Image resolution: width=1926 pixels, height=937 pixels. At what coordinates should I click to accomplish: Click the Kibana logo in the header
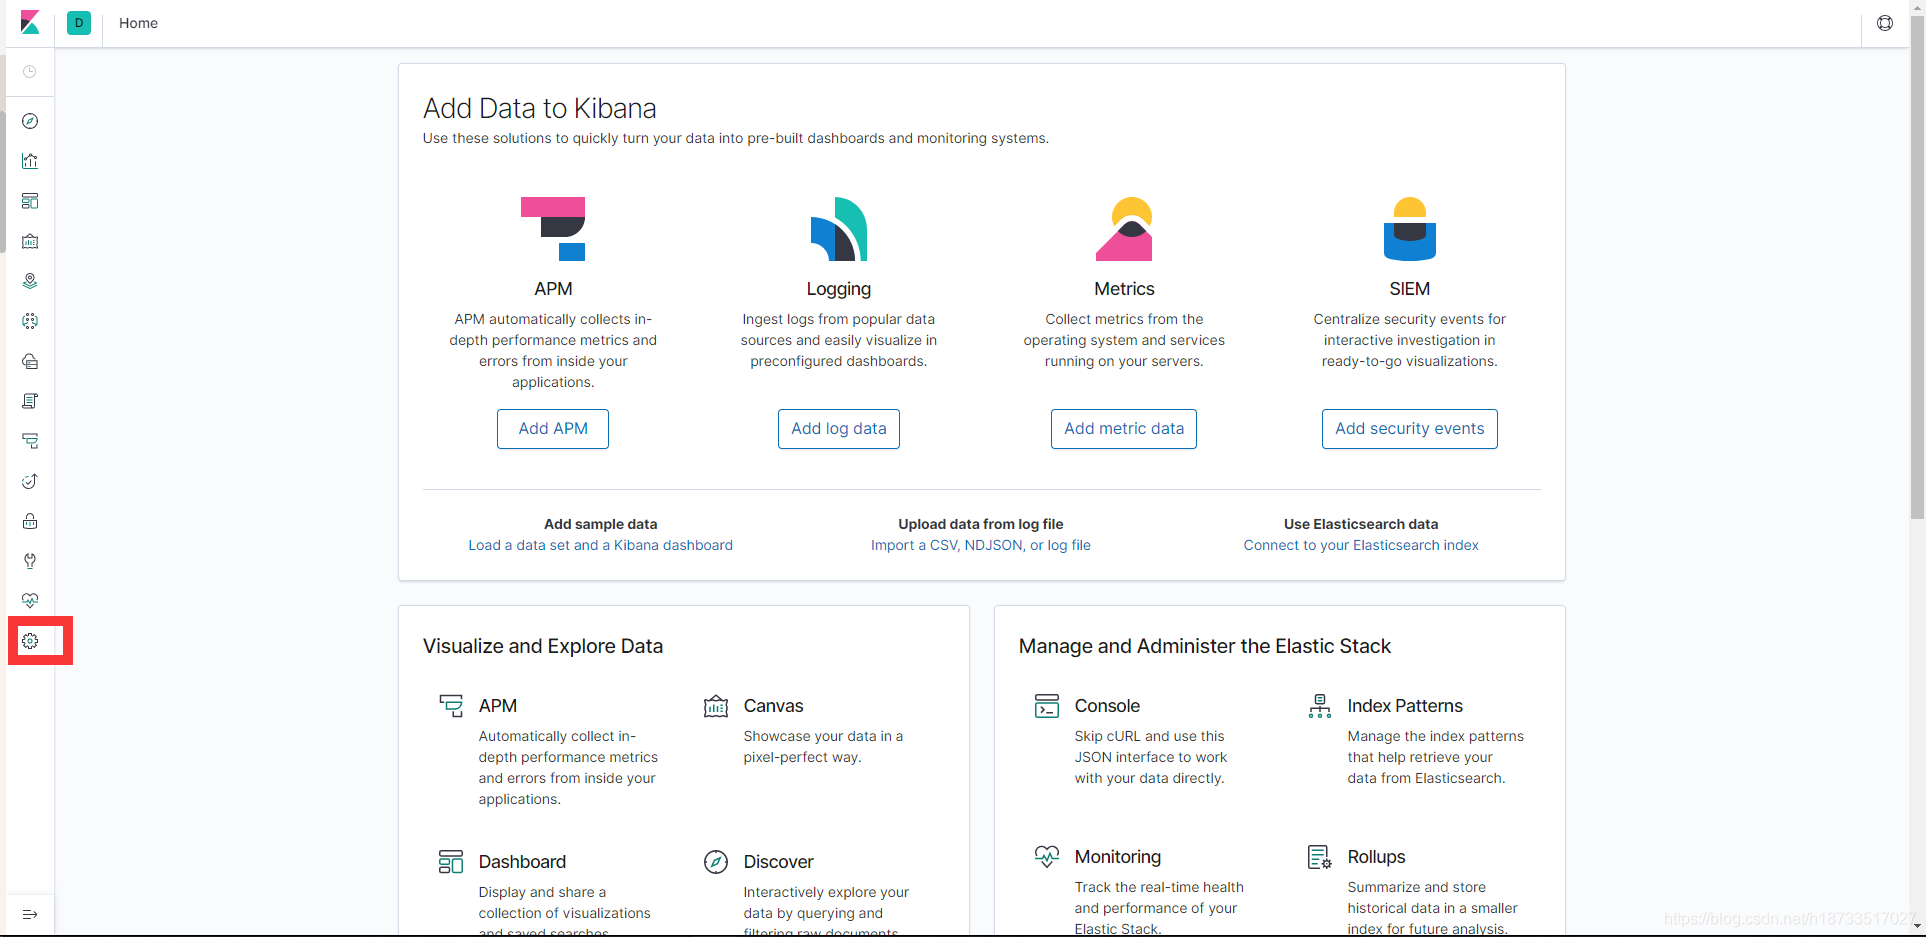coord(30,22)
